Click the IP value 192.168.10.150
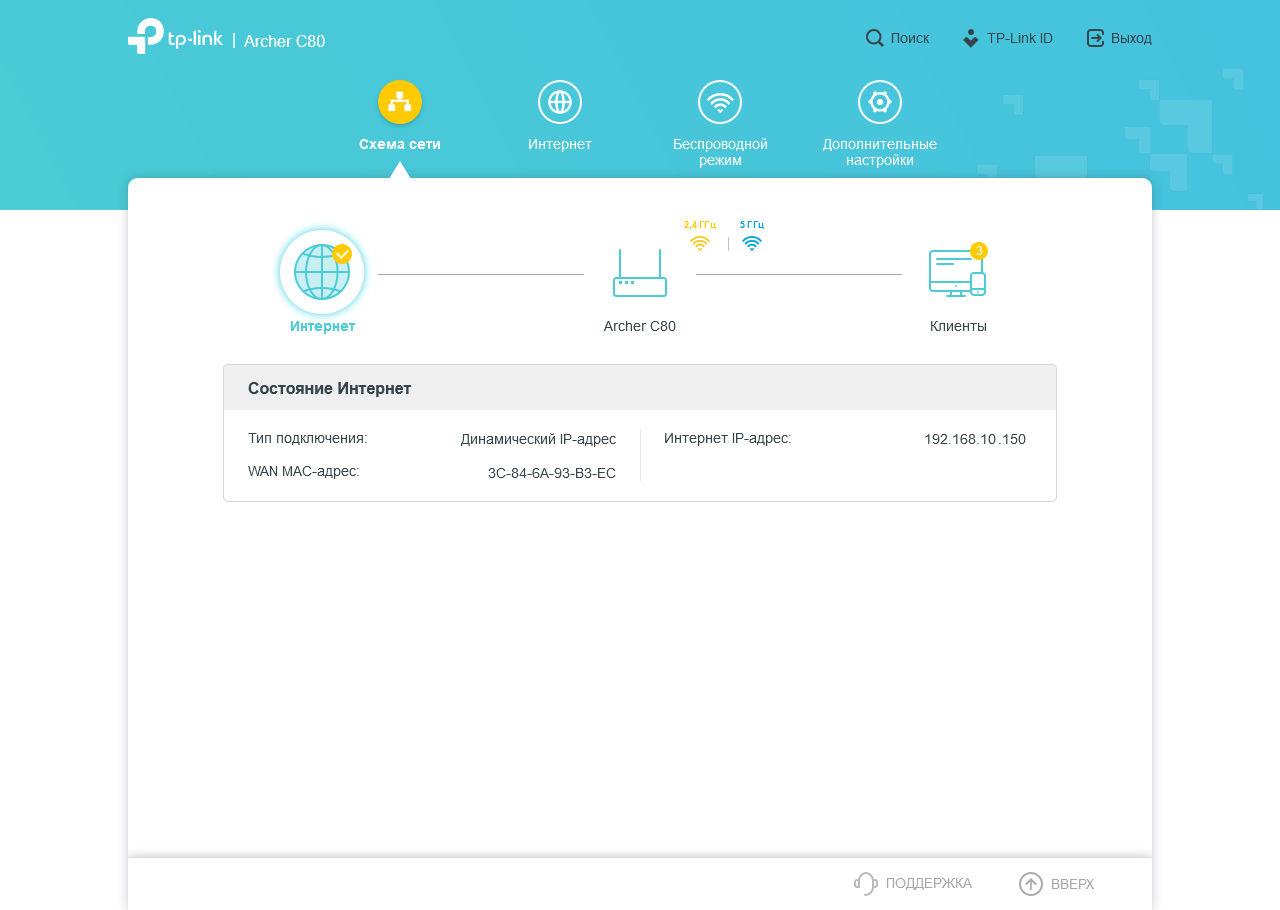Image resolution: width=1280 pixels, height=910 pixels. tap(975, 439)
